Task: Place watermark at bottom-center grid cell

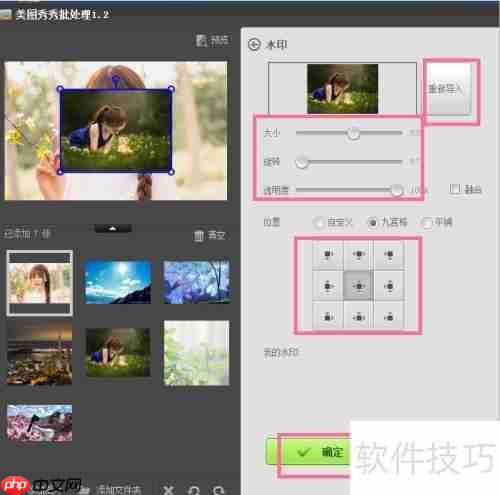Action: tap(358, 316)
